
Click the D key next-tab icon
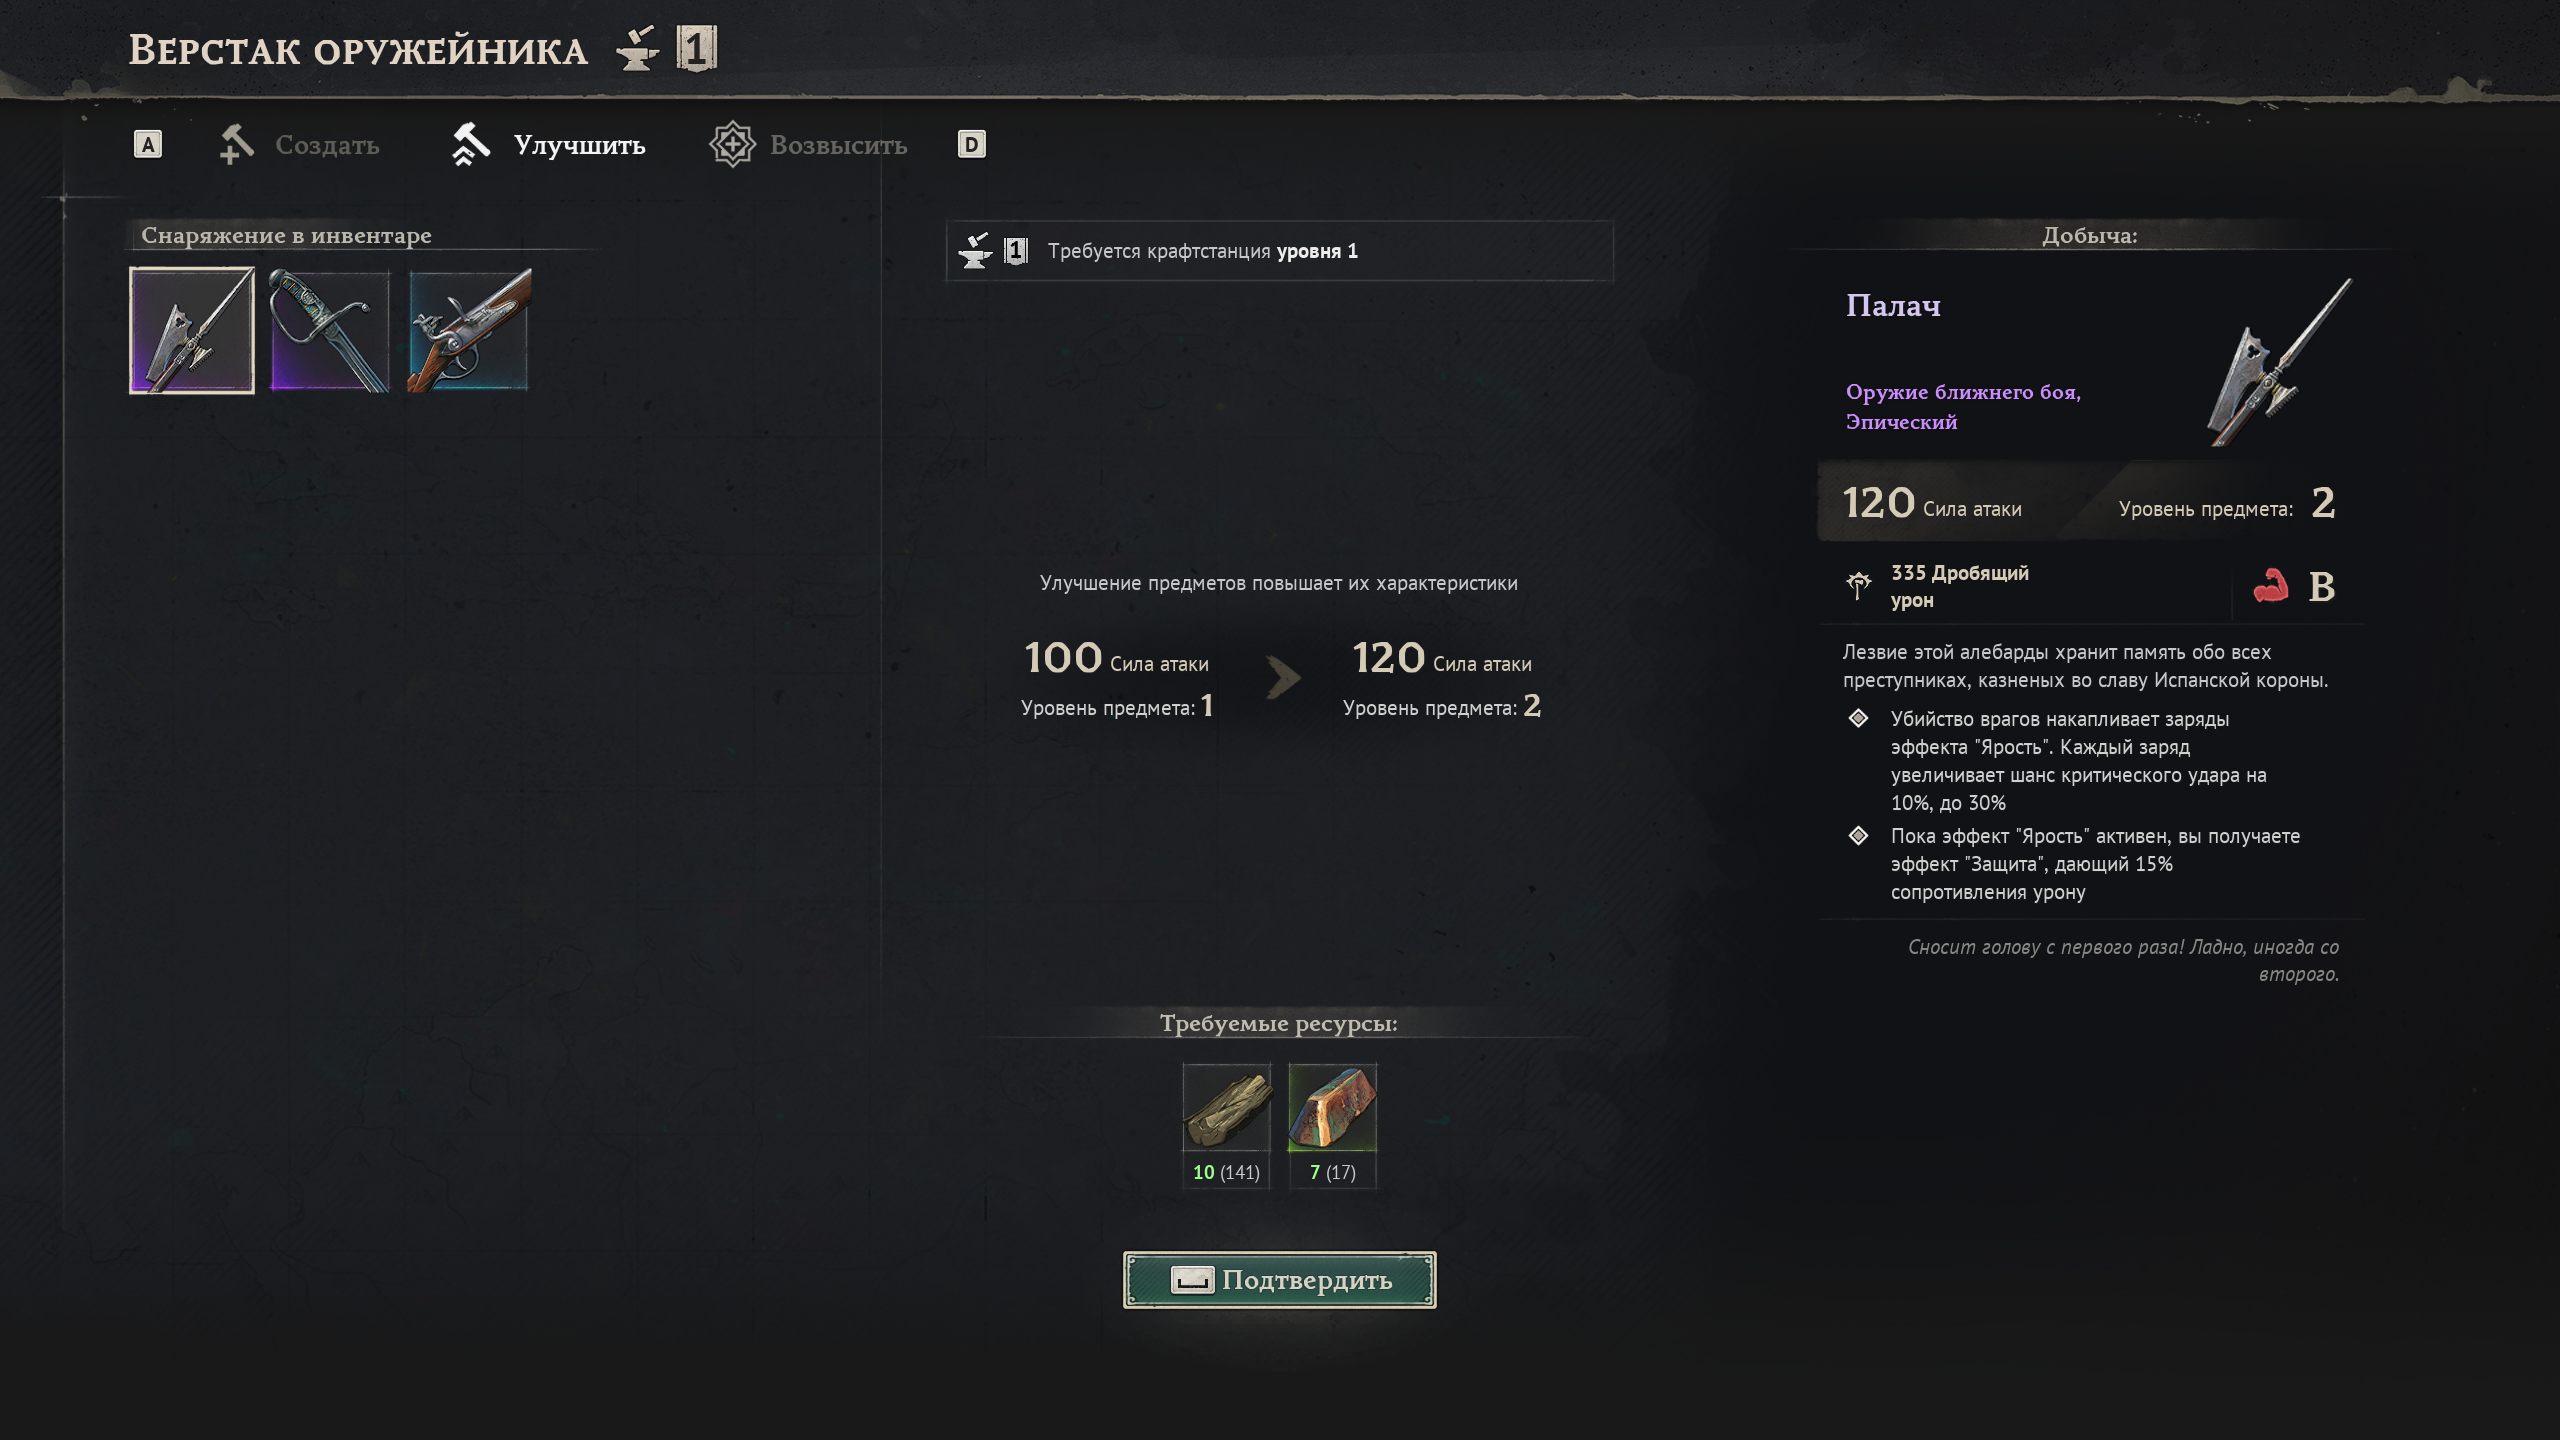(971, 145)
